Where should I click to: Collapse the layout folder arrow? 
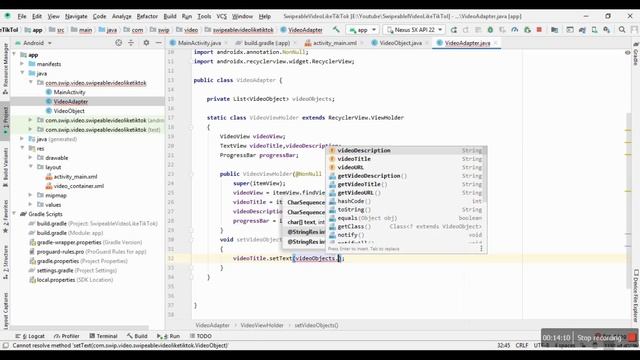(31, 167)
